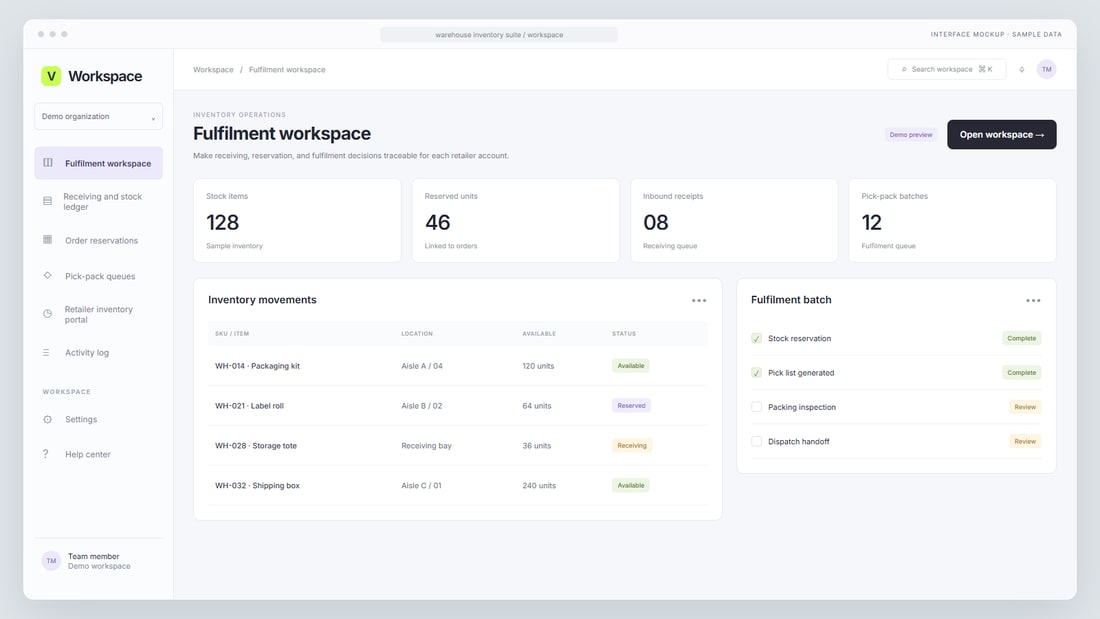Select the WH-028 · Storage tote row
The image size is (1100, 619).
click(457, 446)
